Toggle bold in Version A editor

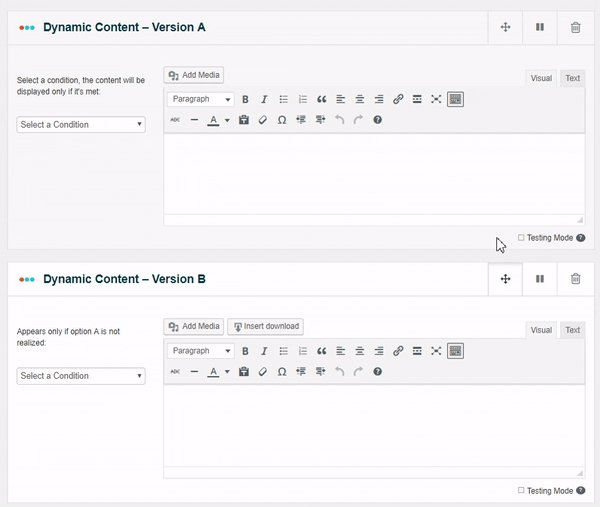click(x=245, y=99)
